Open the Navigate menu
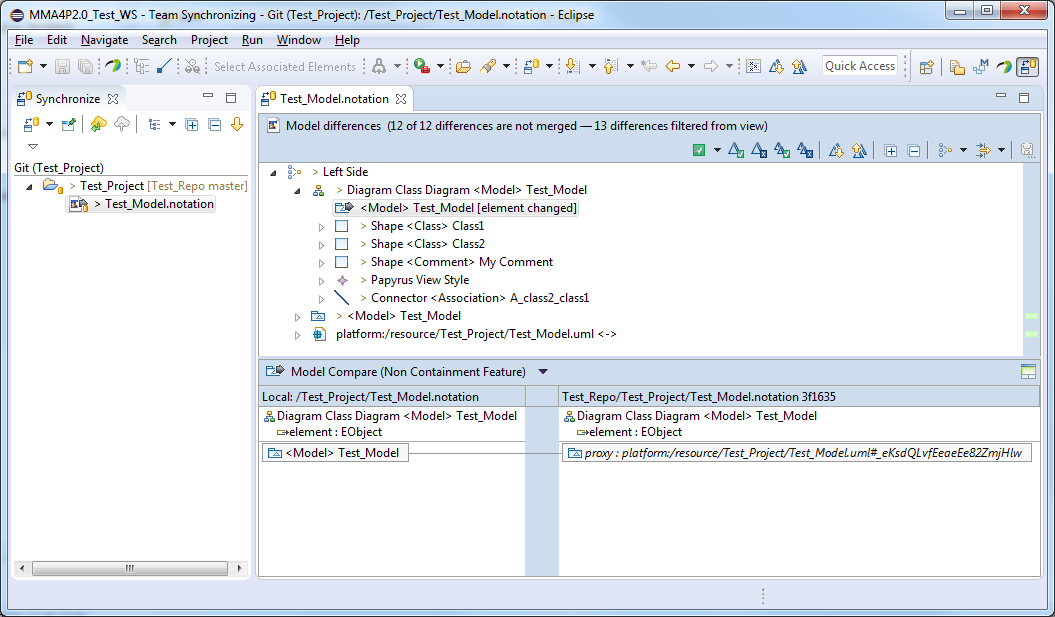The width and height of the screenshot is (1055, 617). [104, 40]
